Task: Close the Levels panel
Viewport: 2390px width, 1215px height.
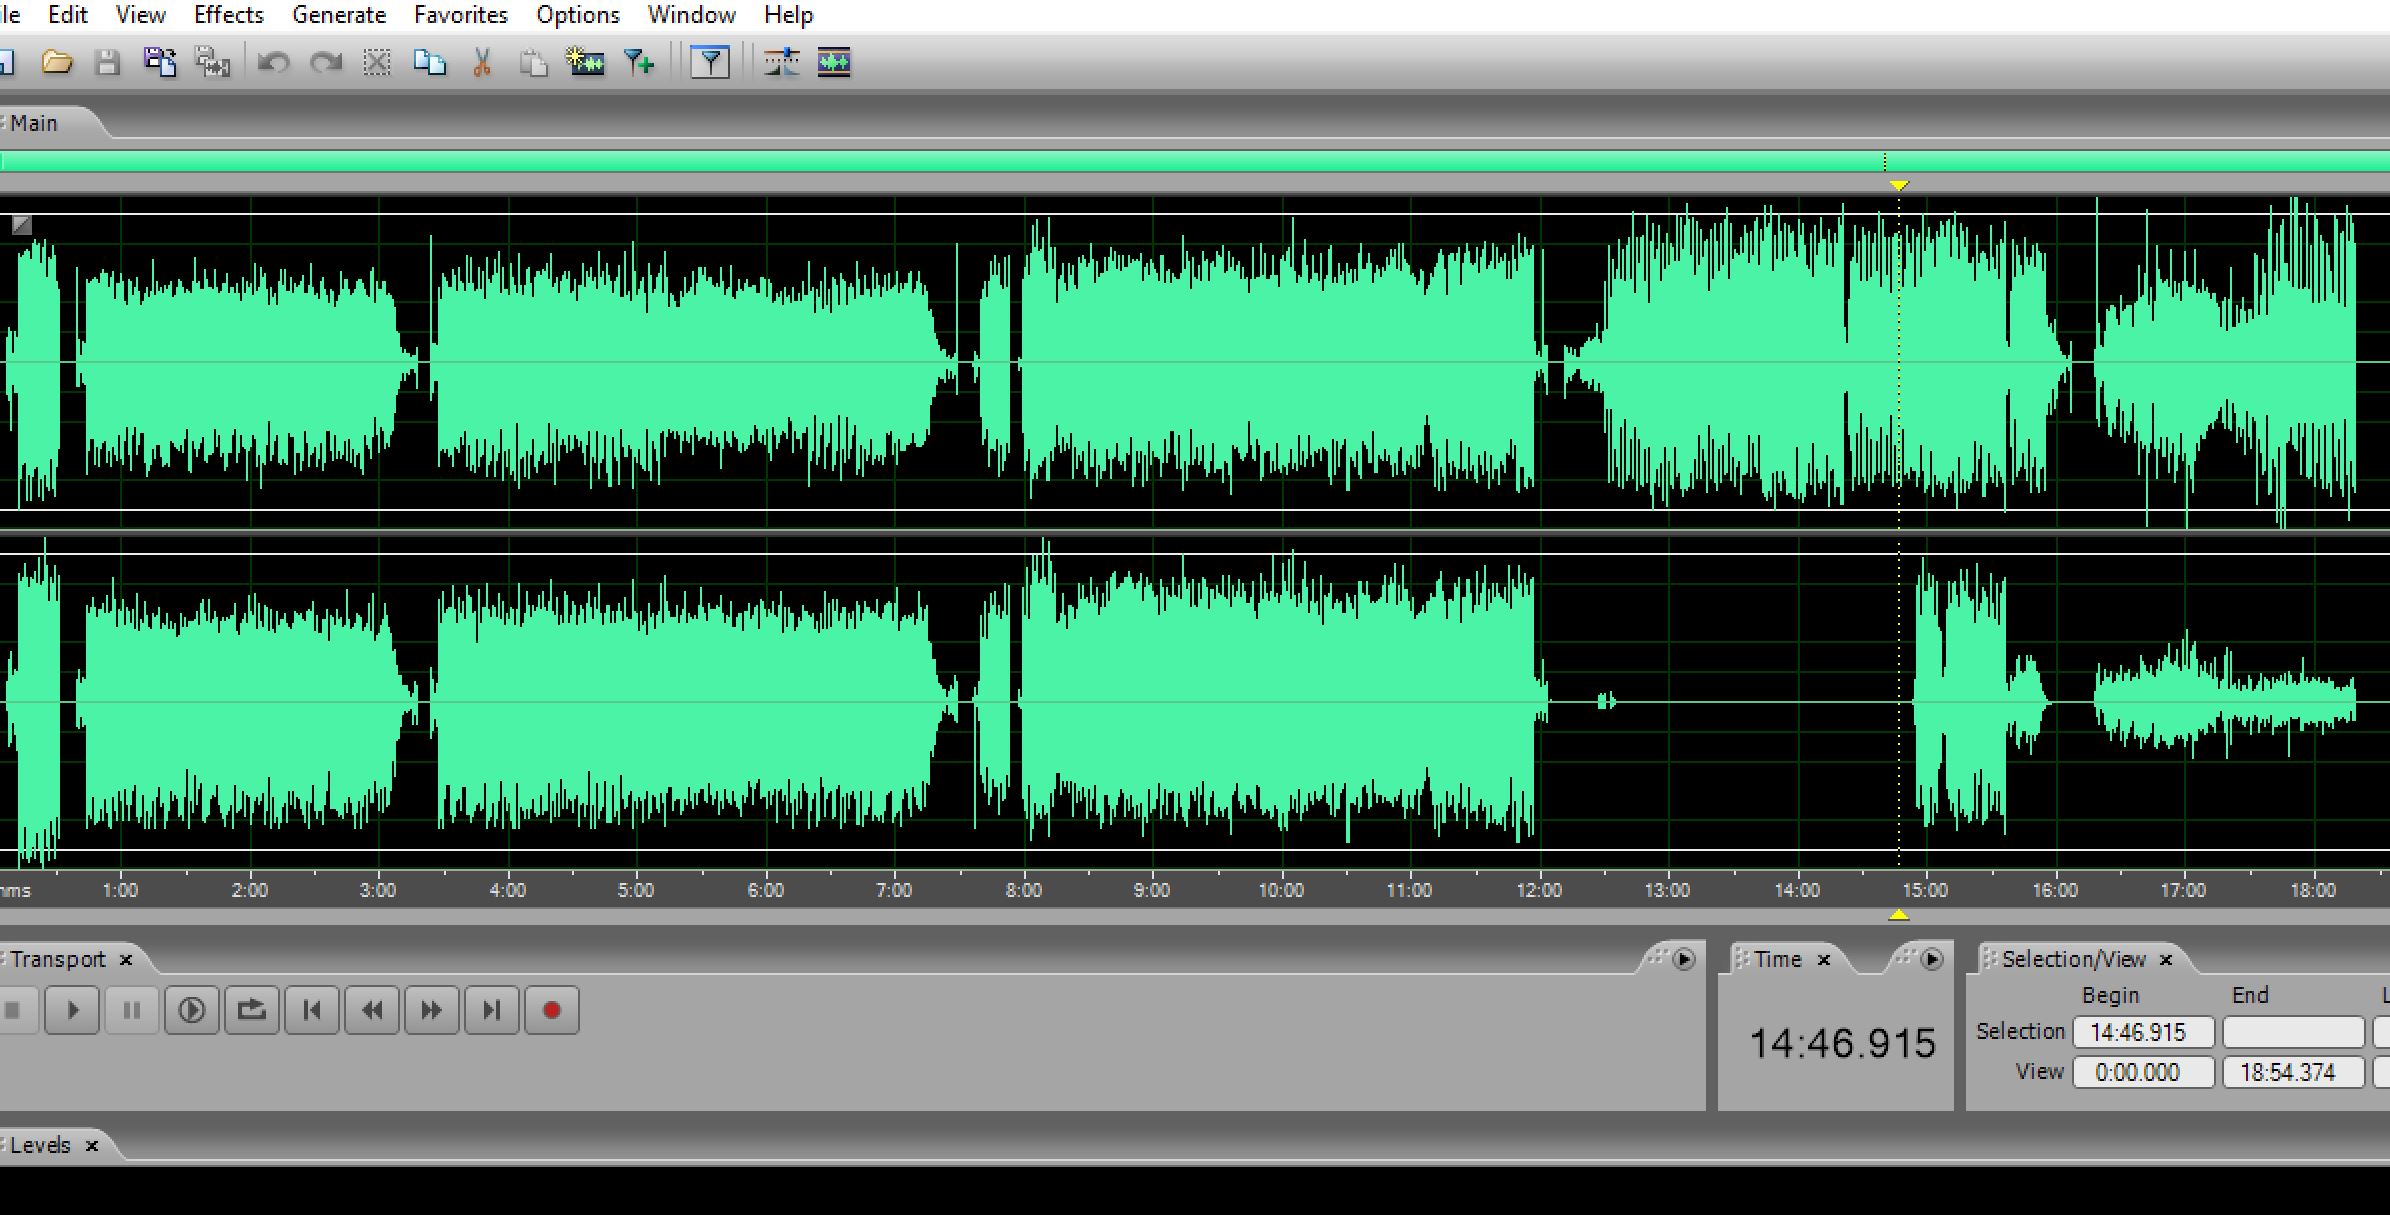Action: click(92, 1146)
